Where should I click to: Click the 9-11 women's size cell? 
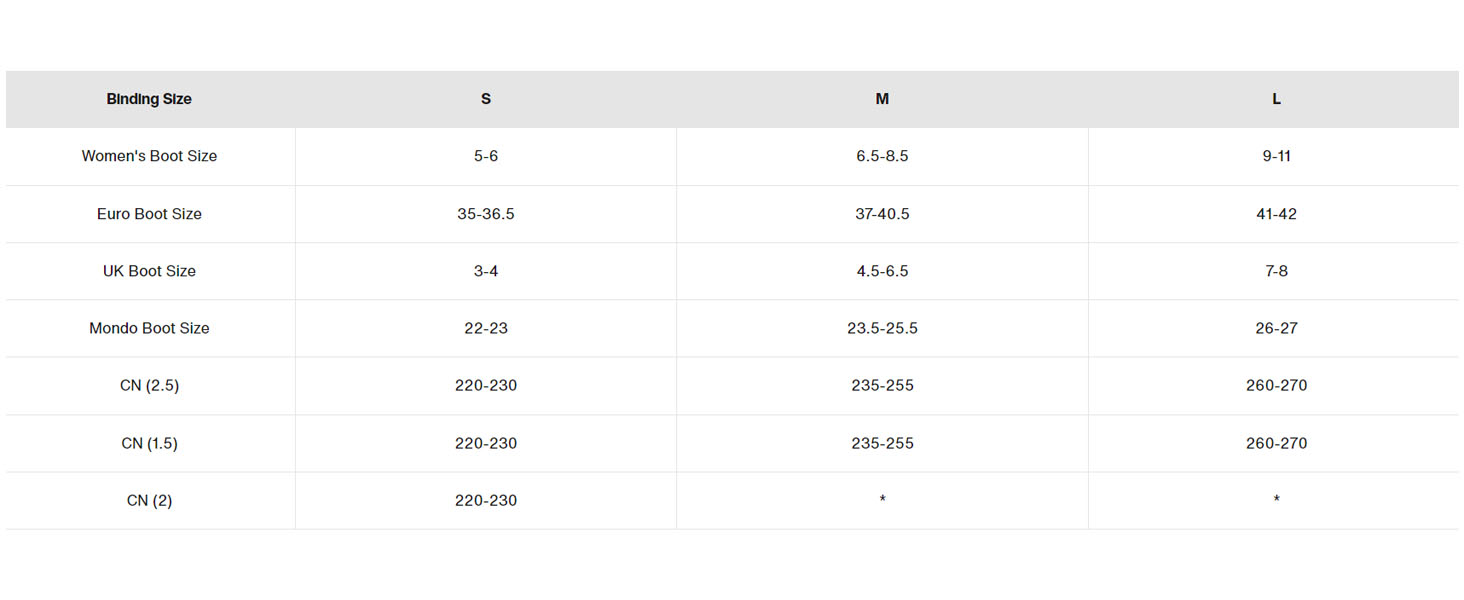1276,156
